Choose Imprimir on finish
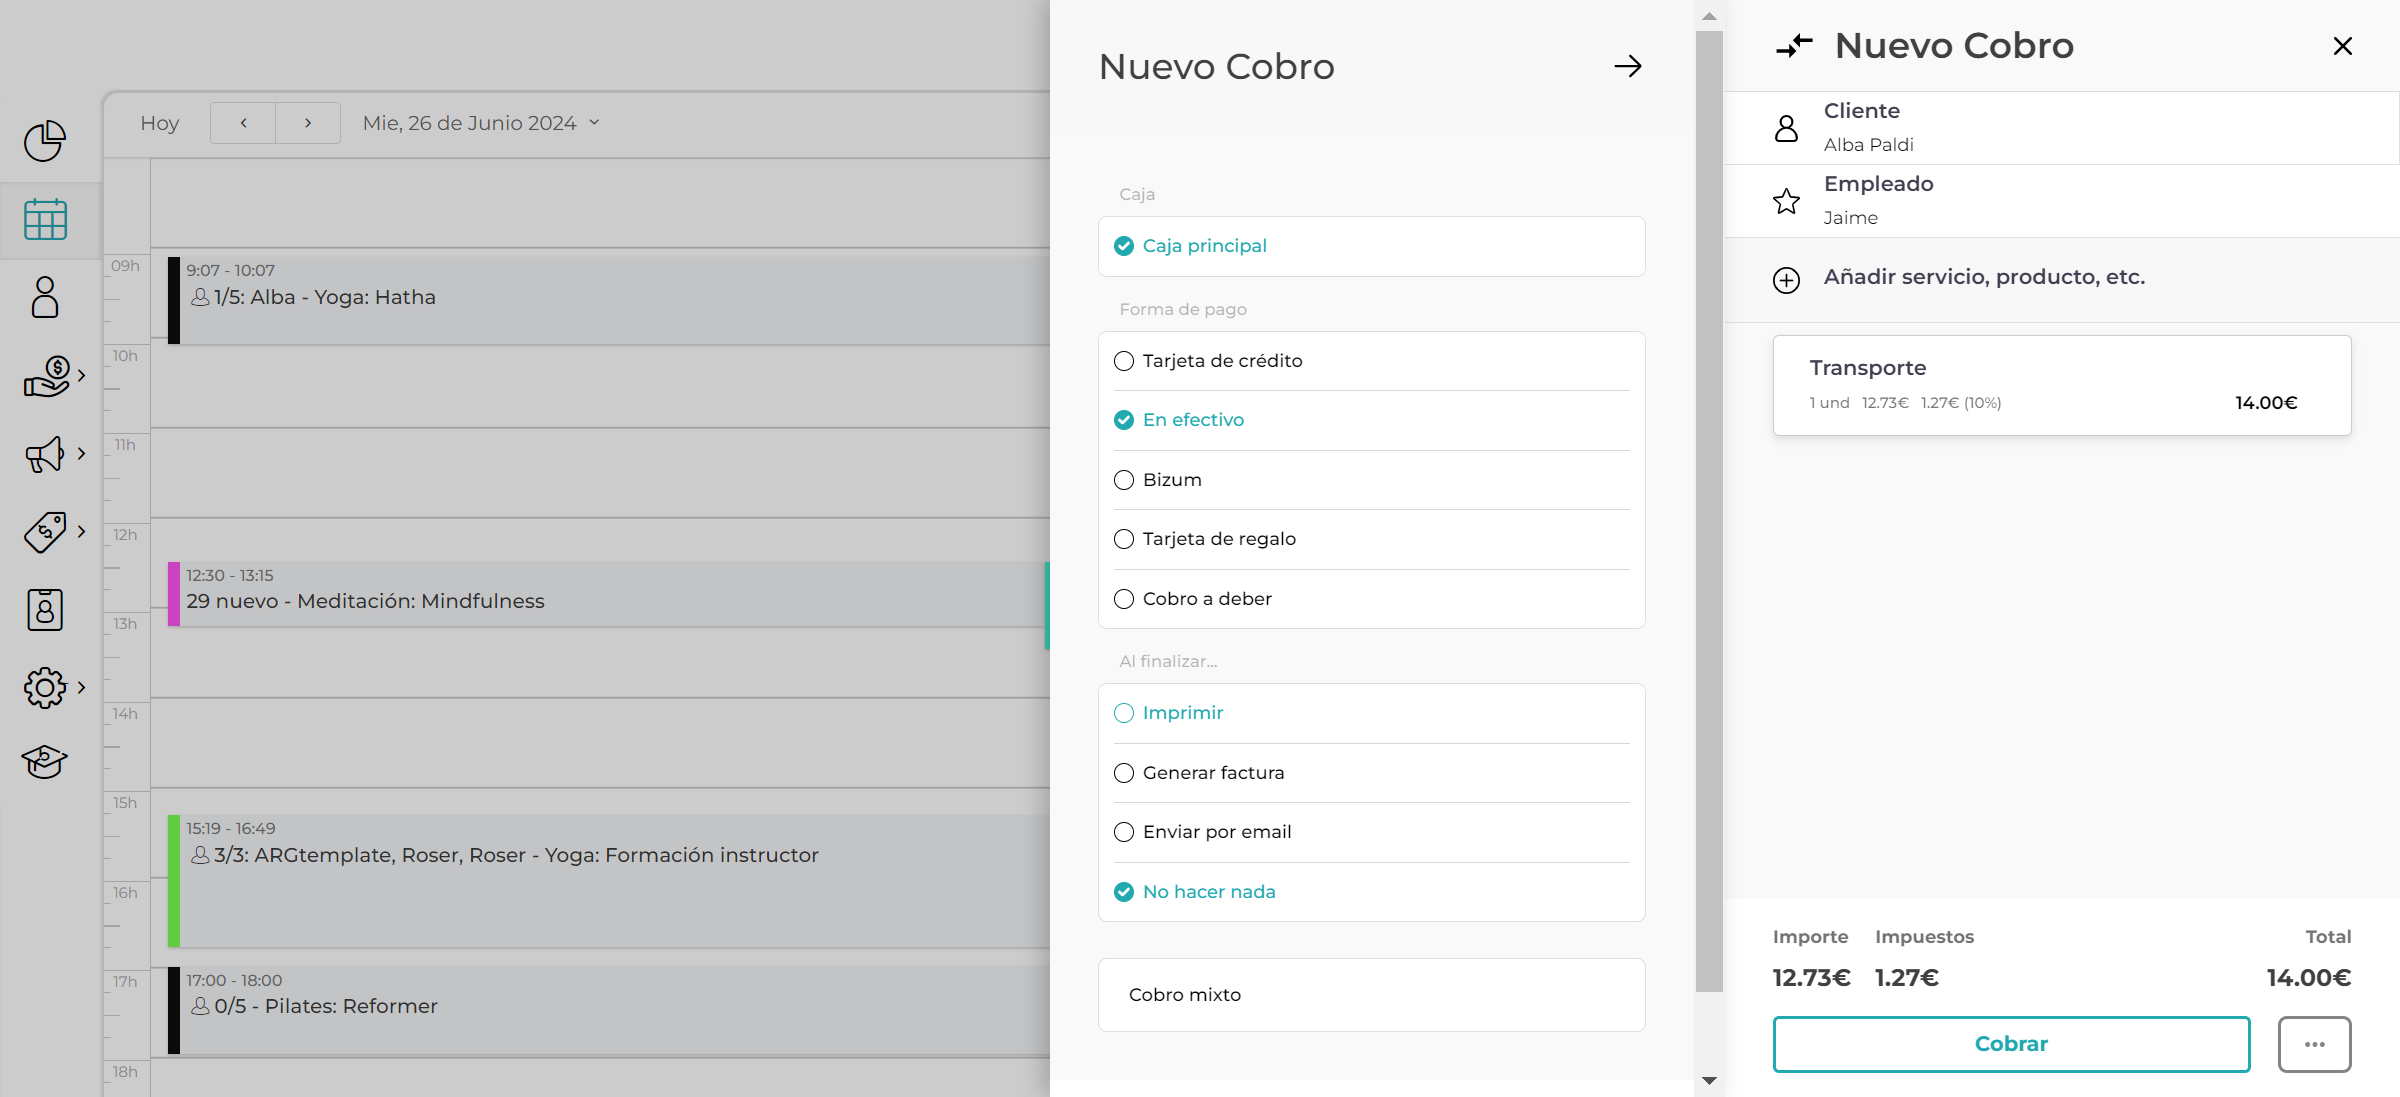 (x=1371, y=713)
